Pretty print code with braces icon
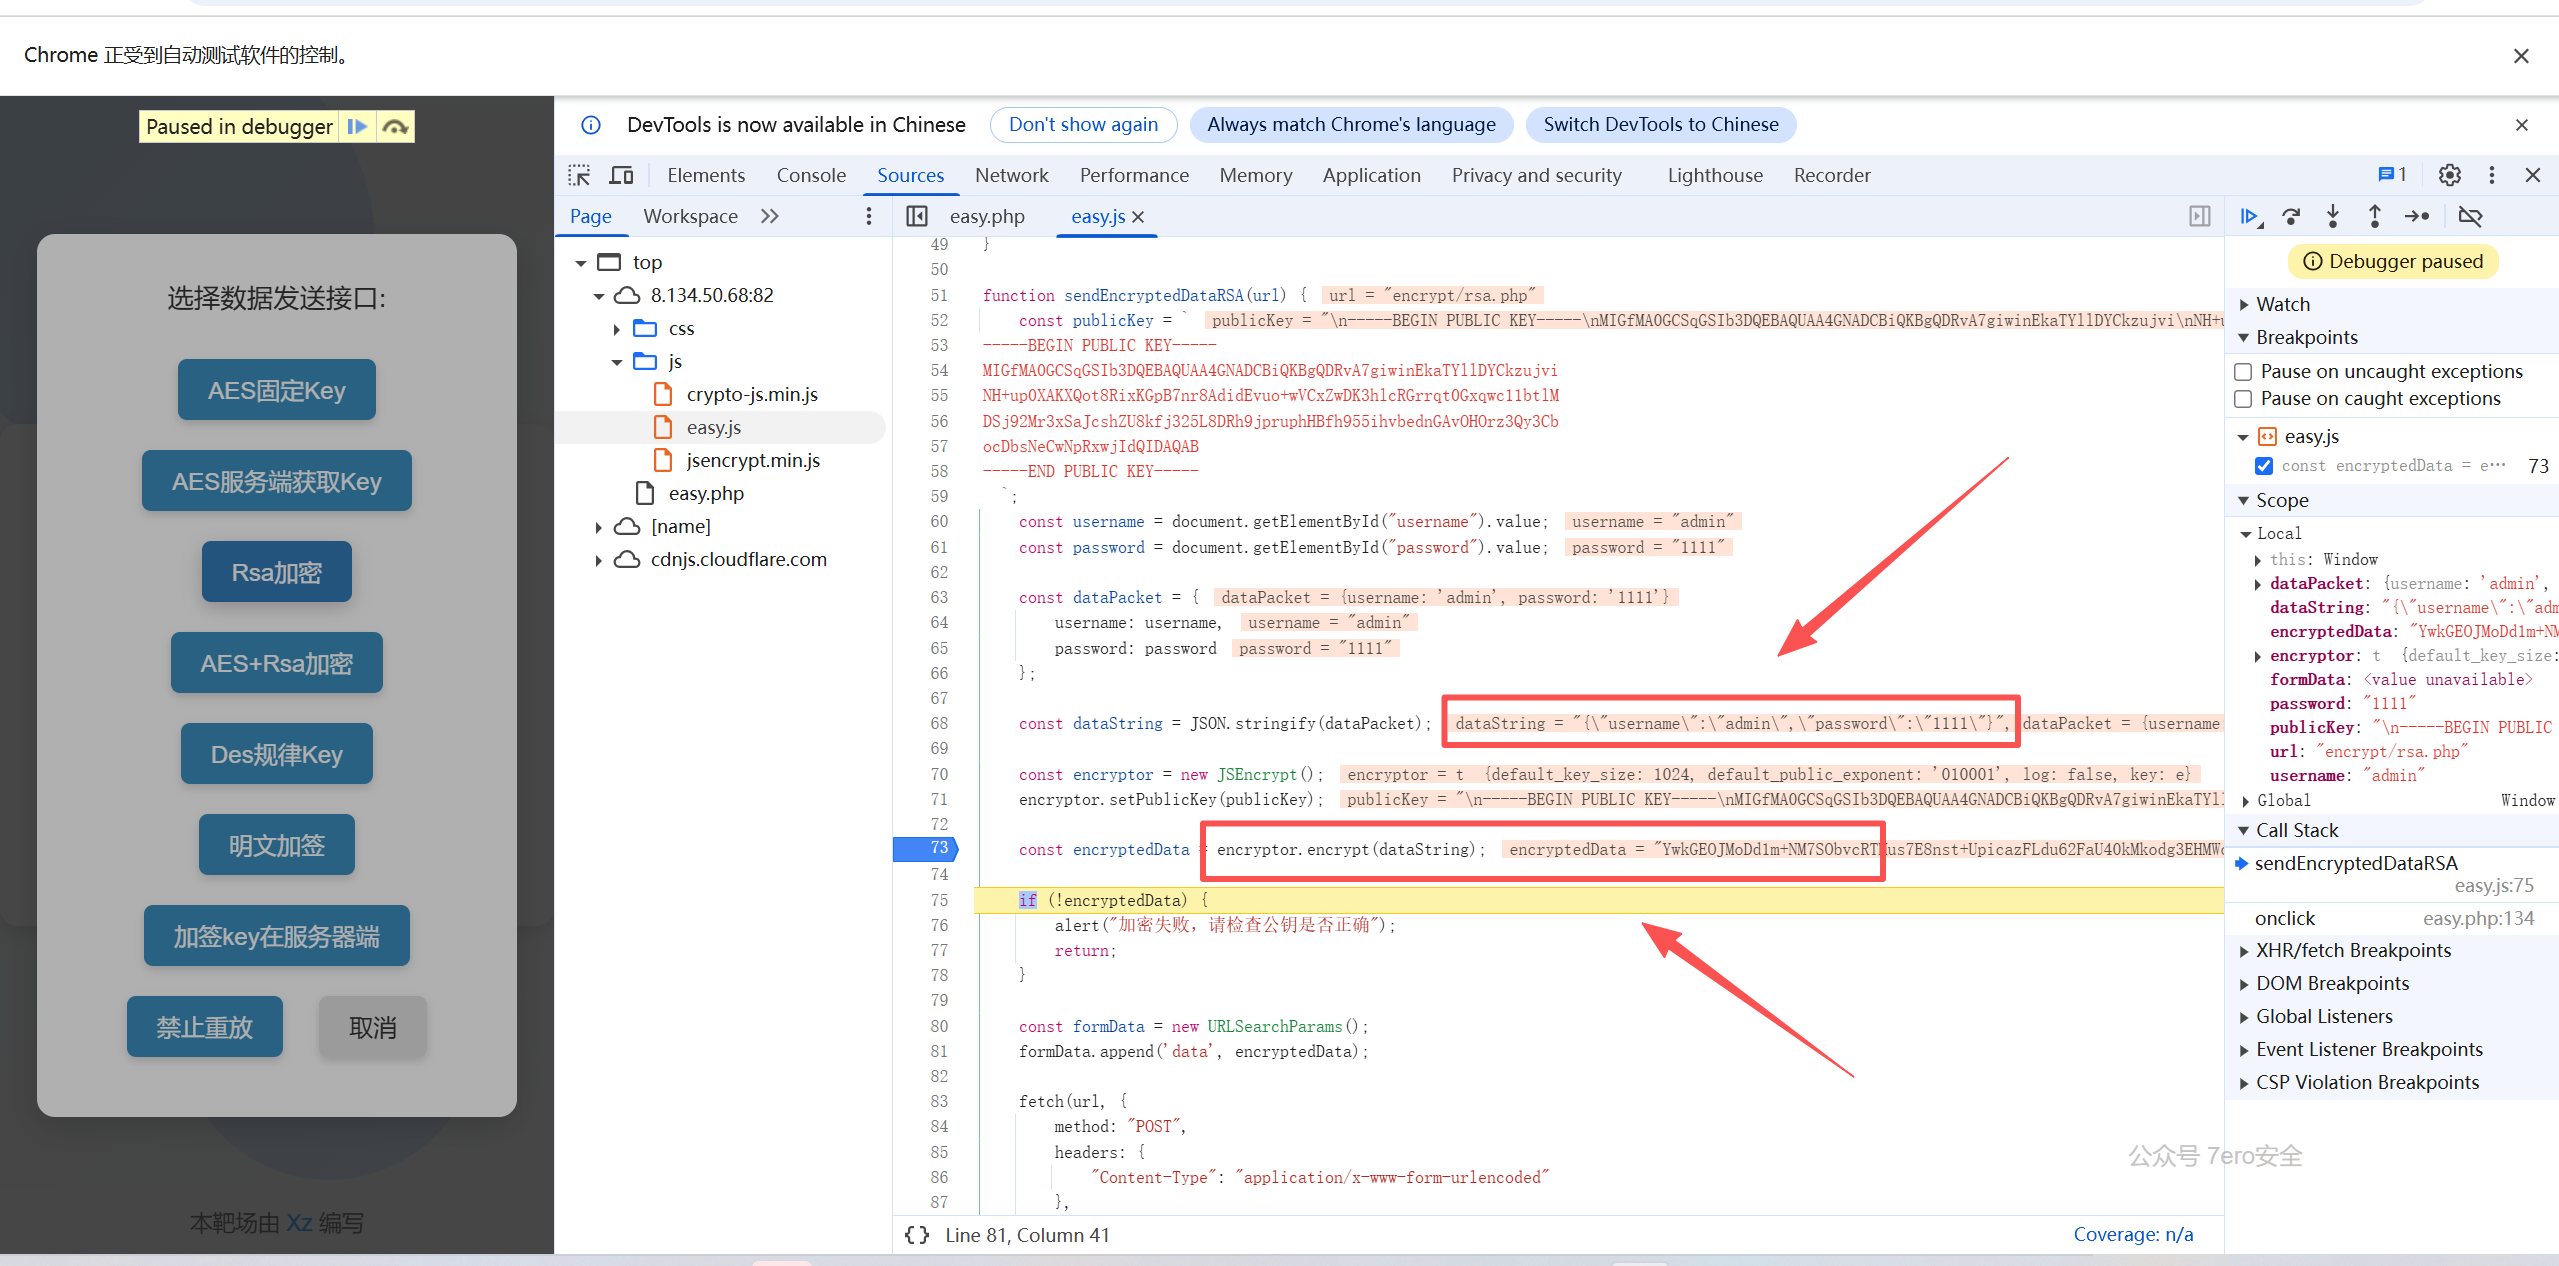This screenshot has width=2559, height=1266. (916, 1235)
